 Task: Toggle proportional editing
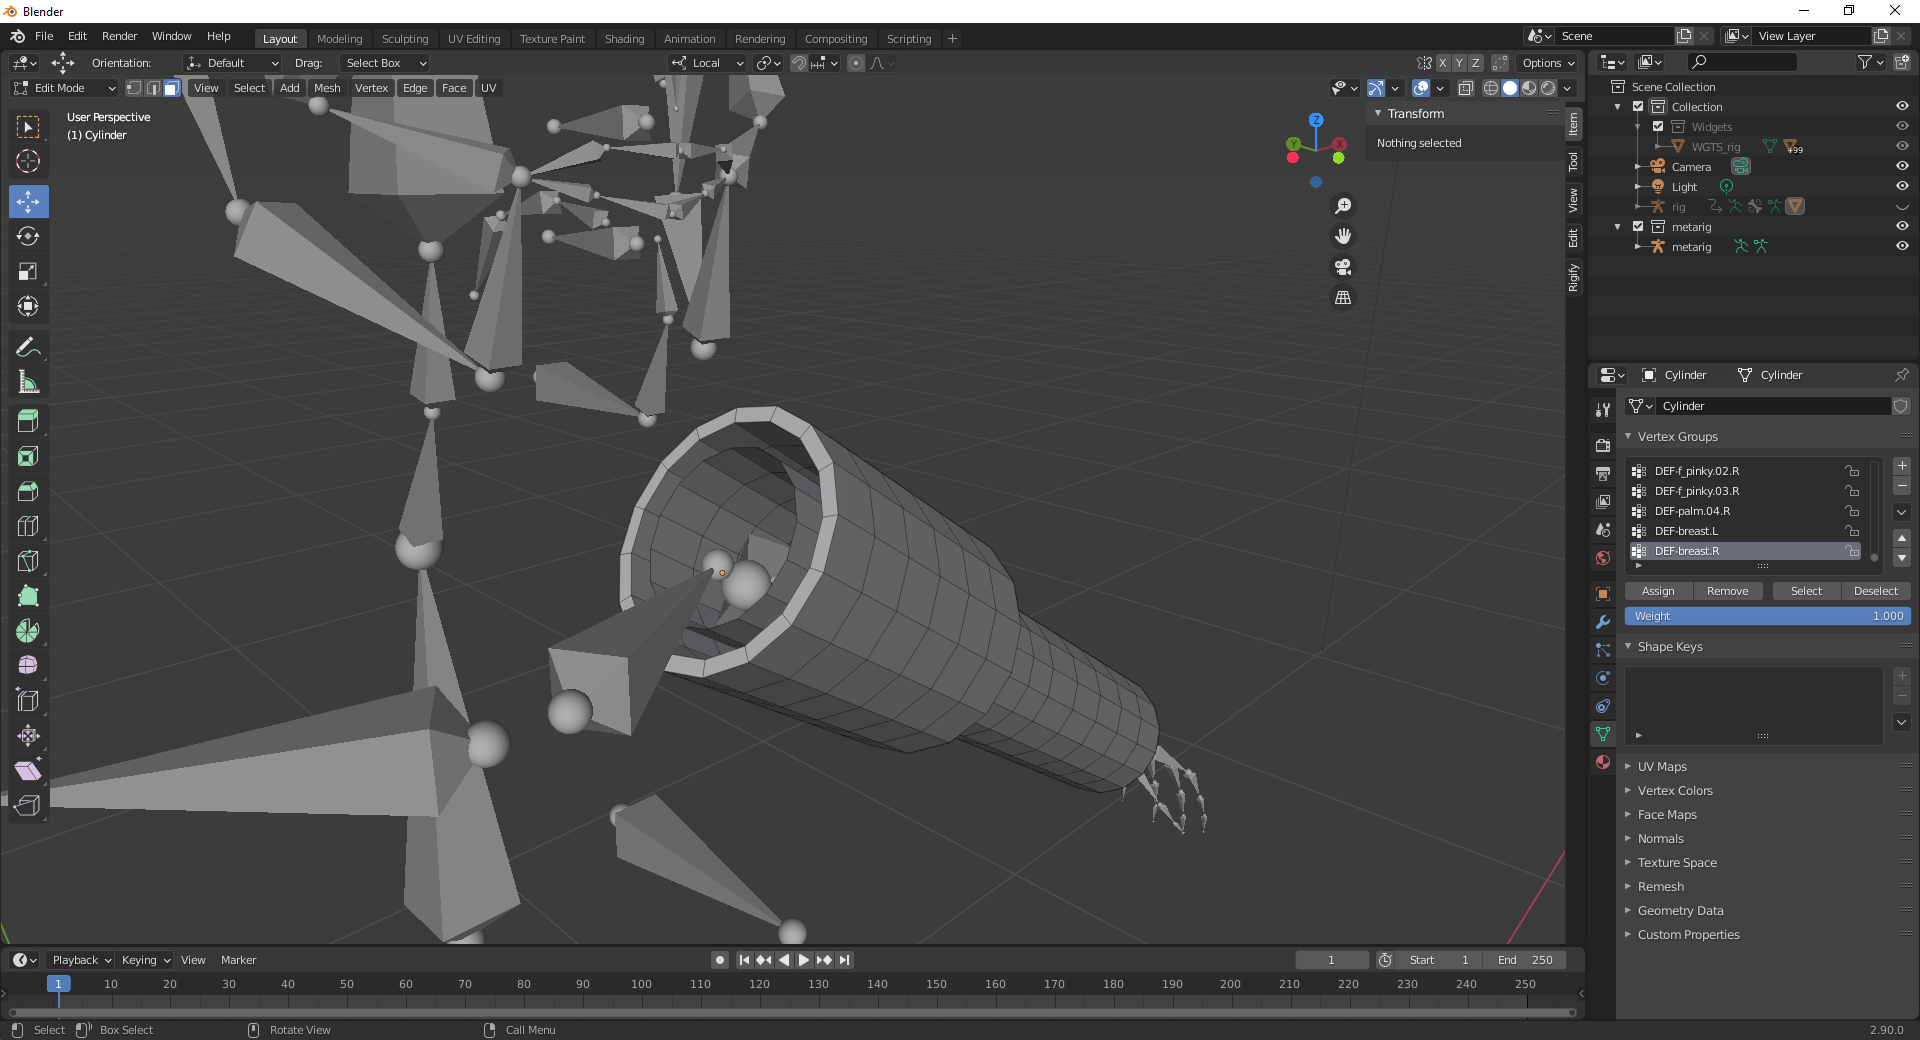click(x=856, y=63)
